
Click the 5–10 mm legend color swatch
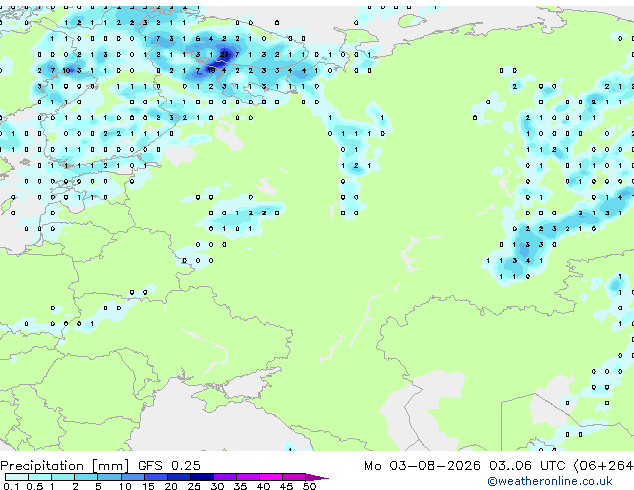[109, 477]
